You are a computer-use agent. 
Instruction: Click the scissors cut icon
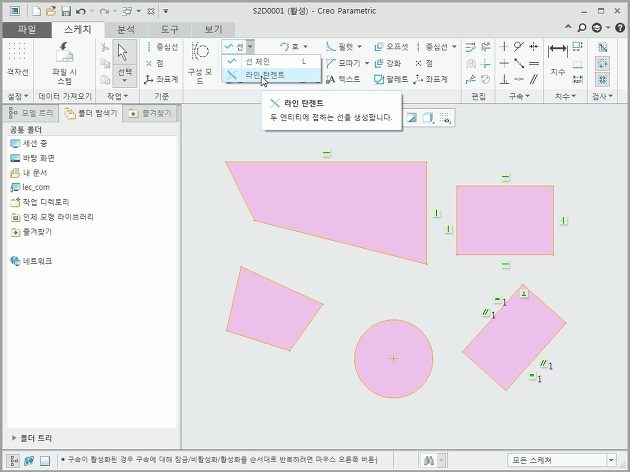[105, 47]
